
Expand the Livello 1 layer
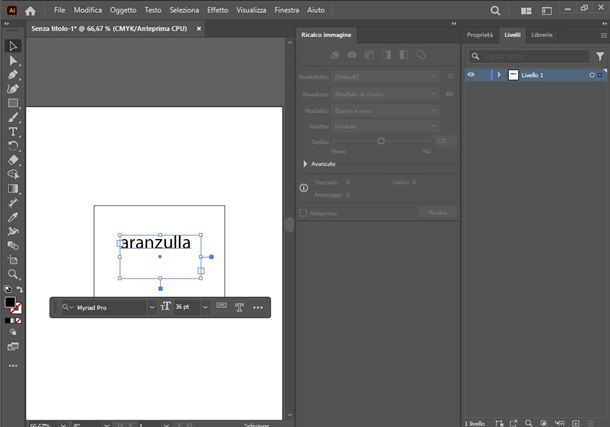(498, 75)
